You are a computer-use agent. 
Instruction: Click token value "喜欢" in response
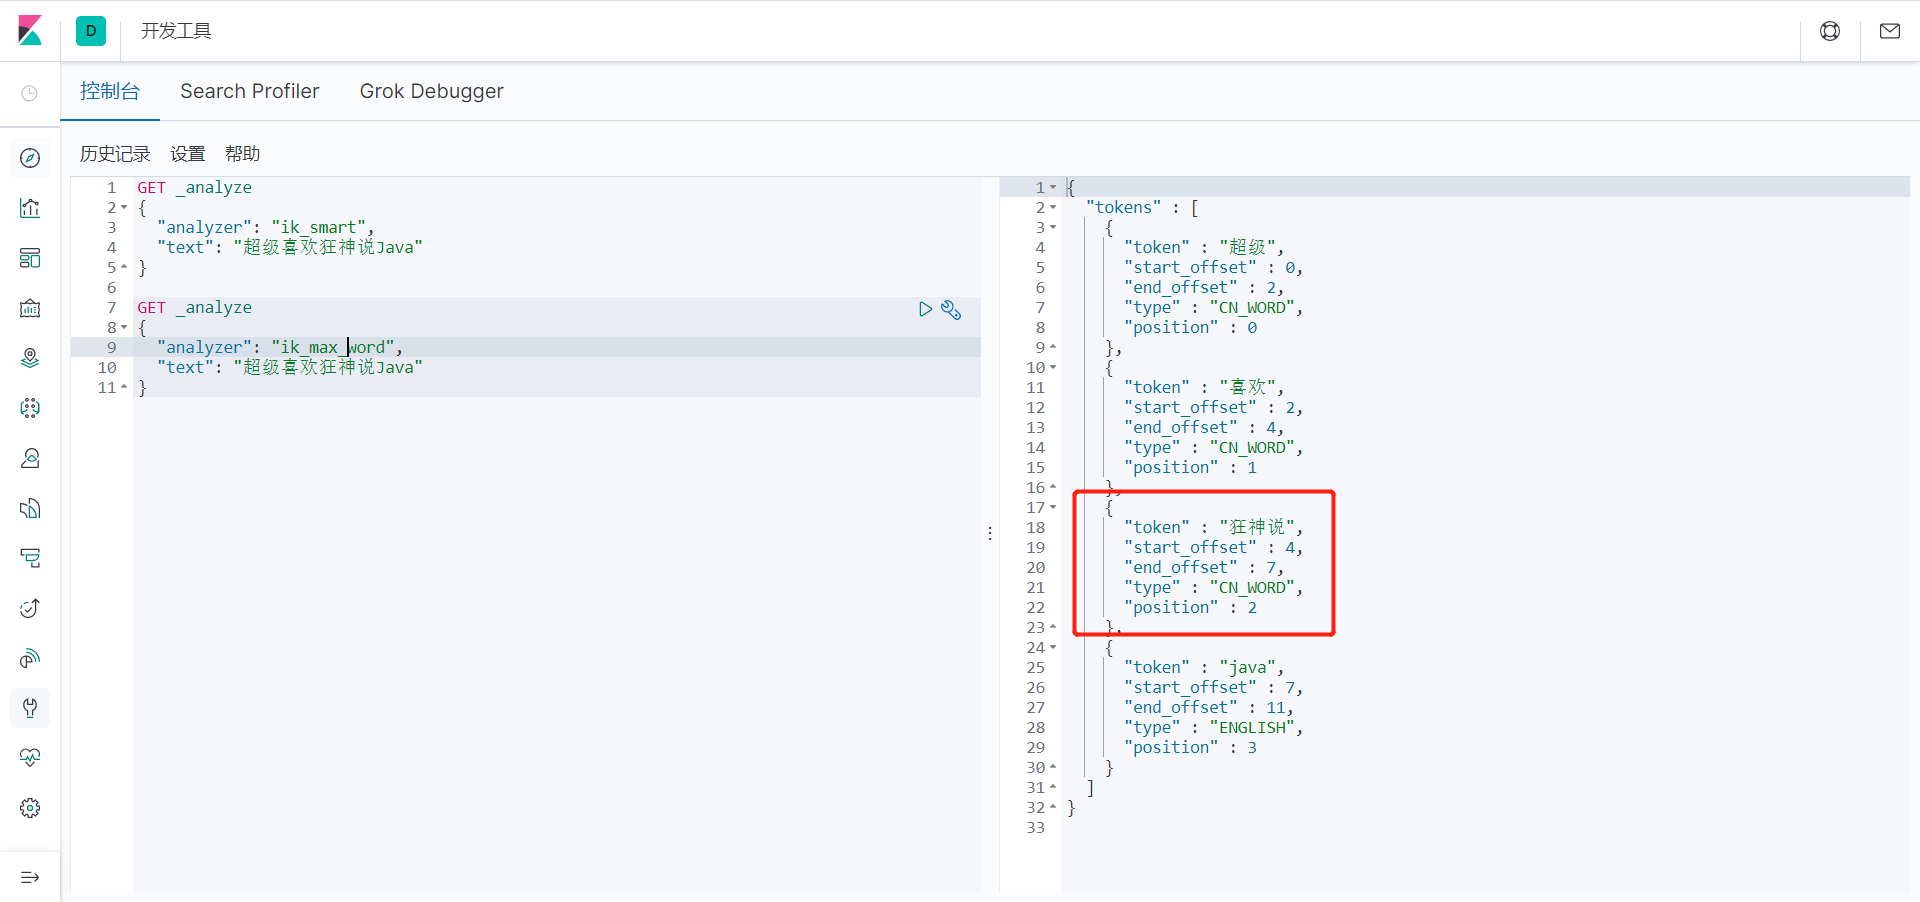pos(1247,388)
